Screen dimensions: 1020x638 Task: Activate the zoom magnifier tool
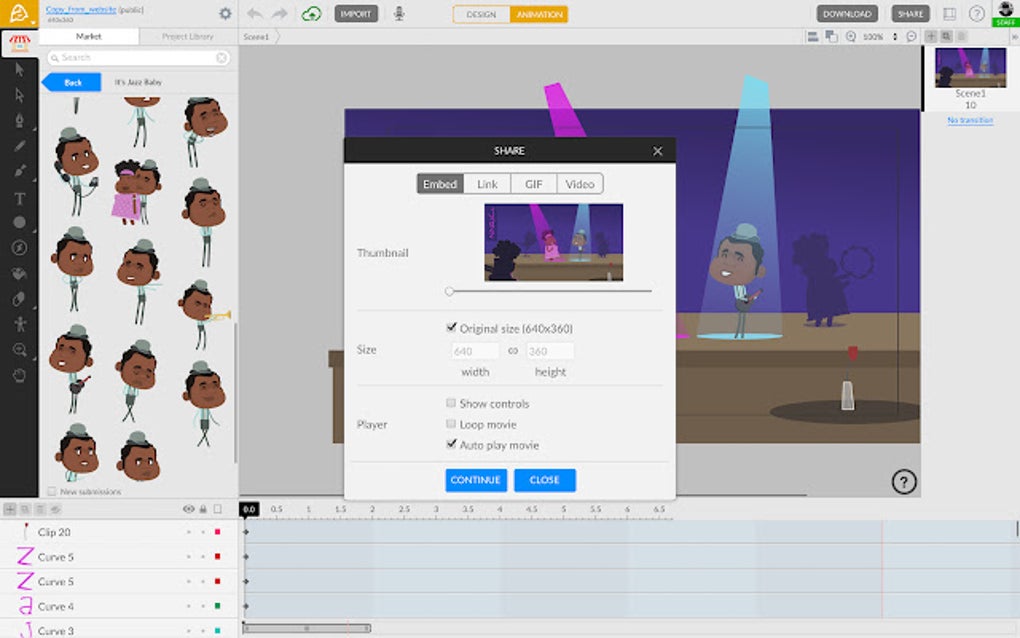point(20,351)
